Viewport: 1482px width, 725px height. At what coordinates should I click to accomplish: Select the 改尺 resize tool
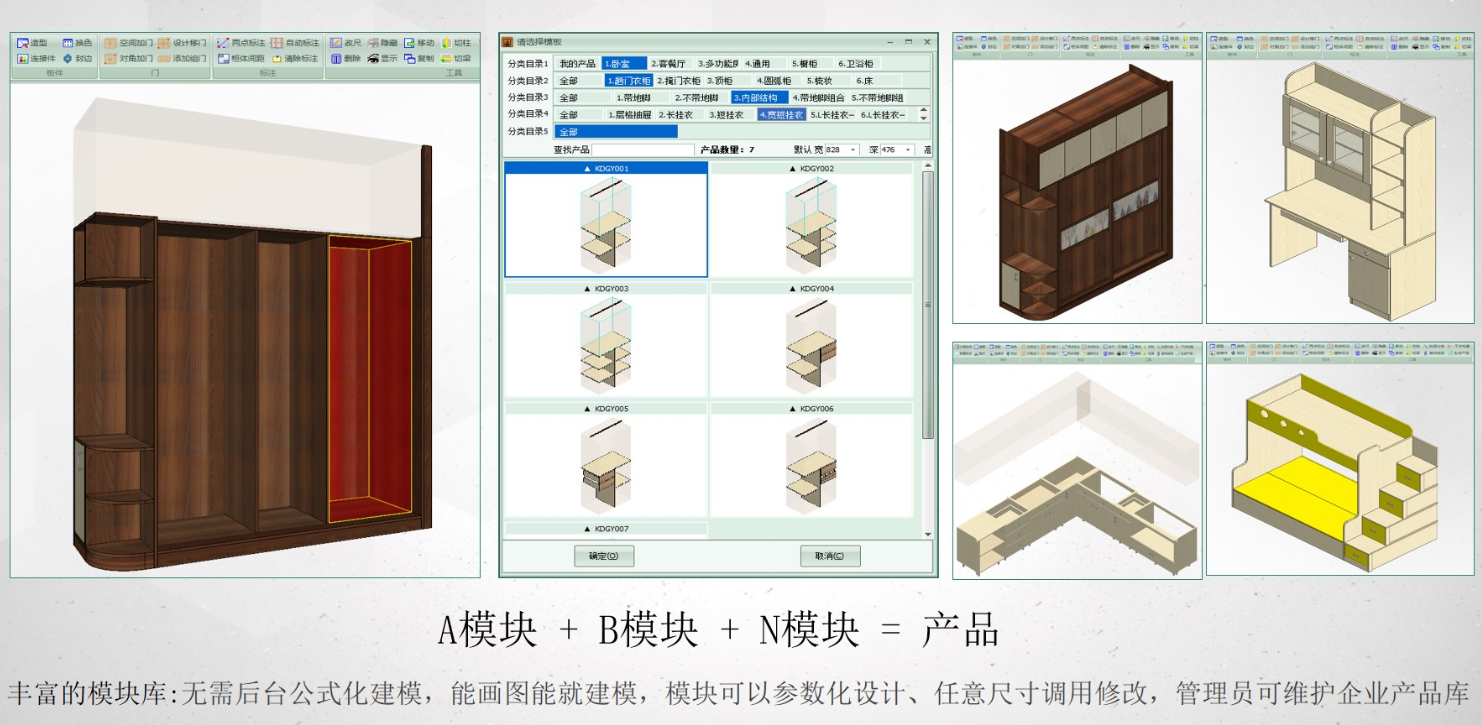tap(345, 43)
